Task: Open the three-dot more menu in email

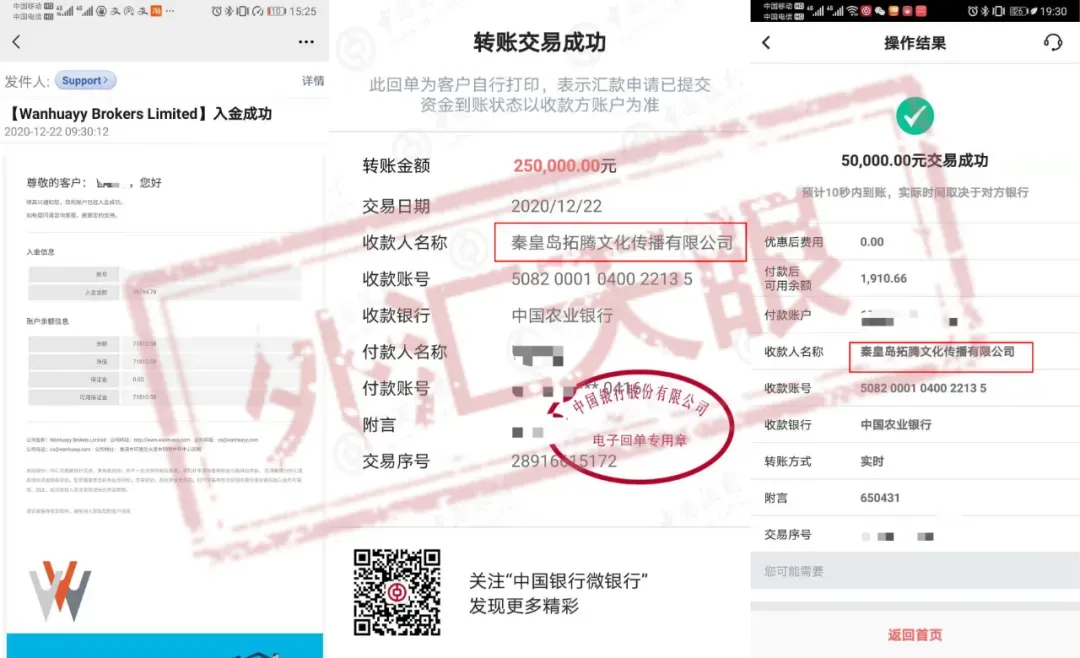Action: coord(306,42)
